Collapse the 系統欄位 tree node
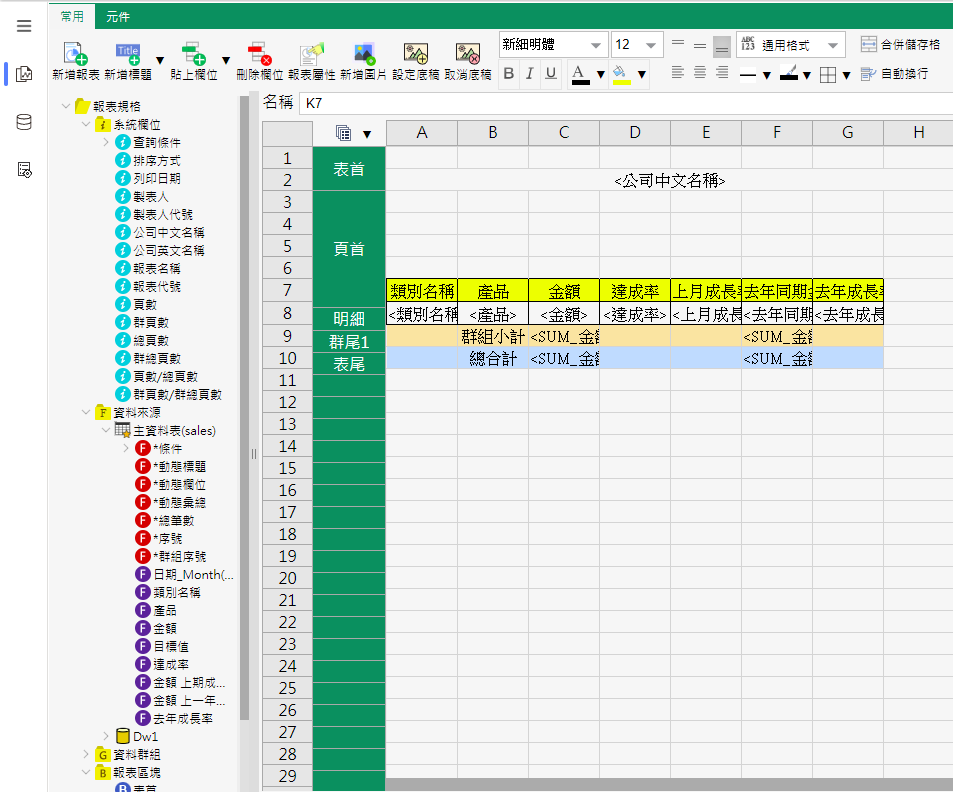The width and height of the screenshot is (953, 792). pyautogui.click(x=86, y=124)
